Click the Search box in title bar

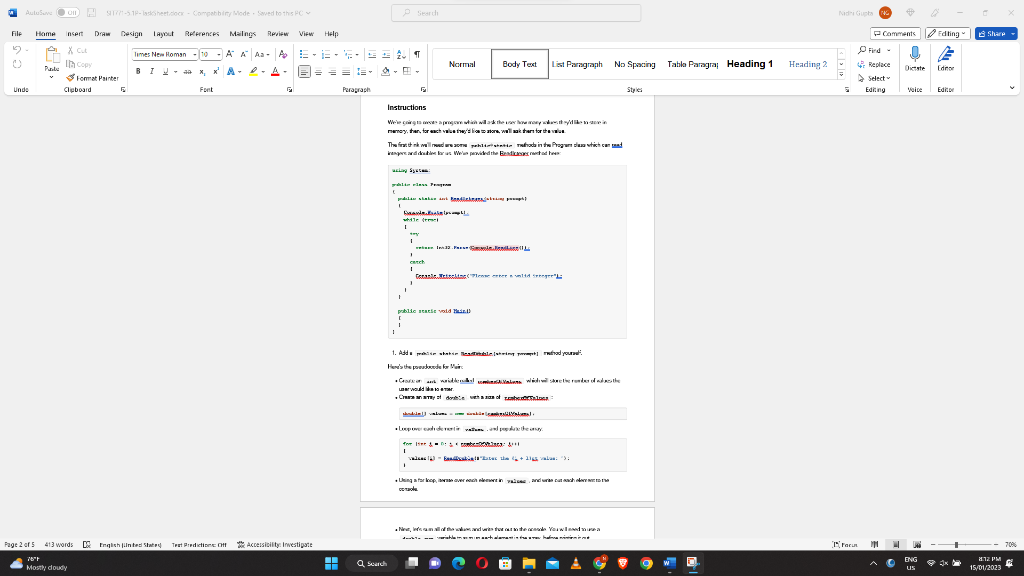coord(516,12)
